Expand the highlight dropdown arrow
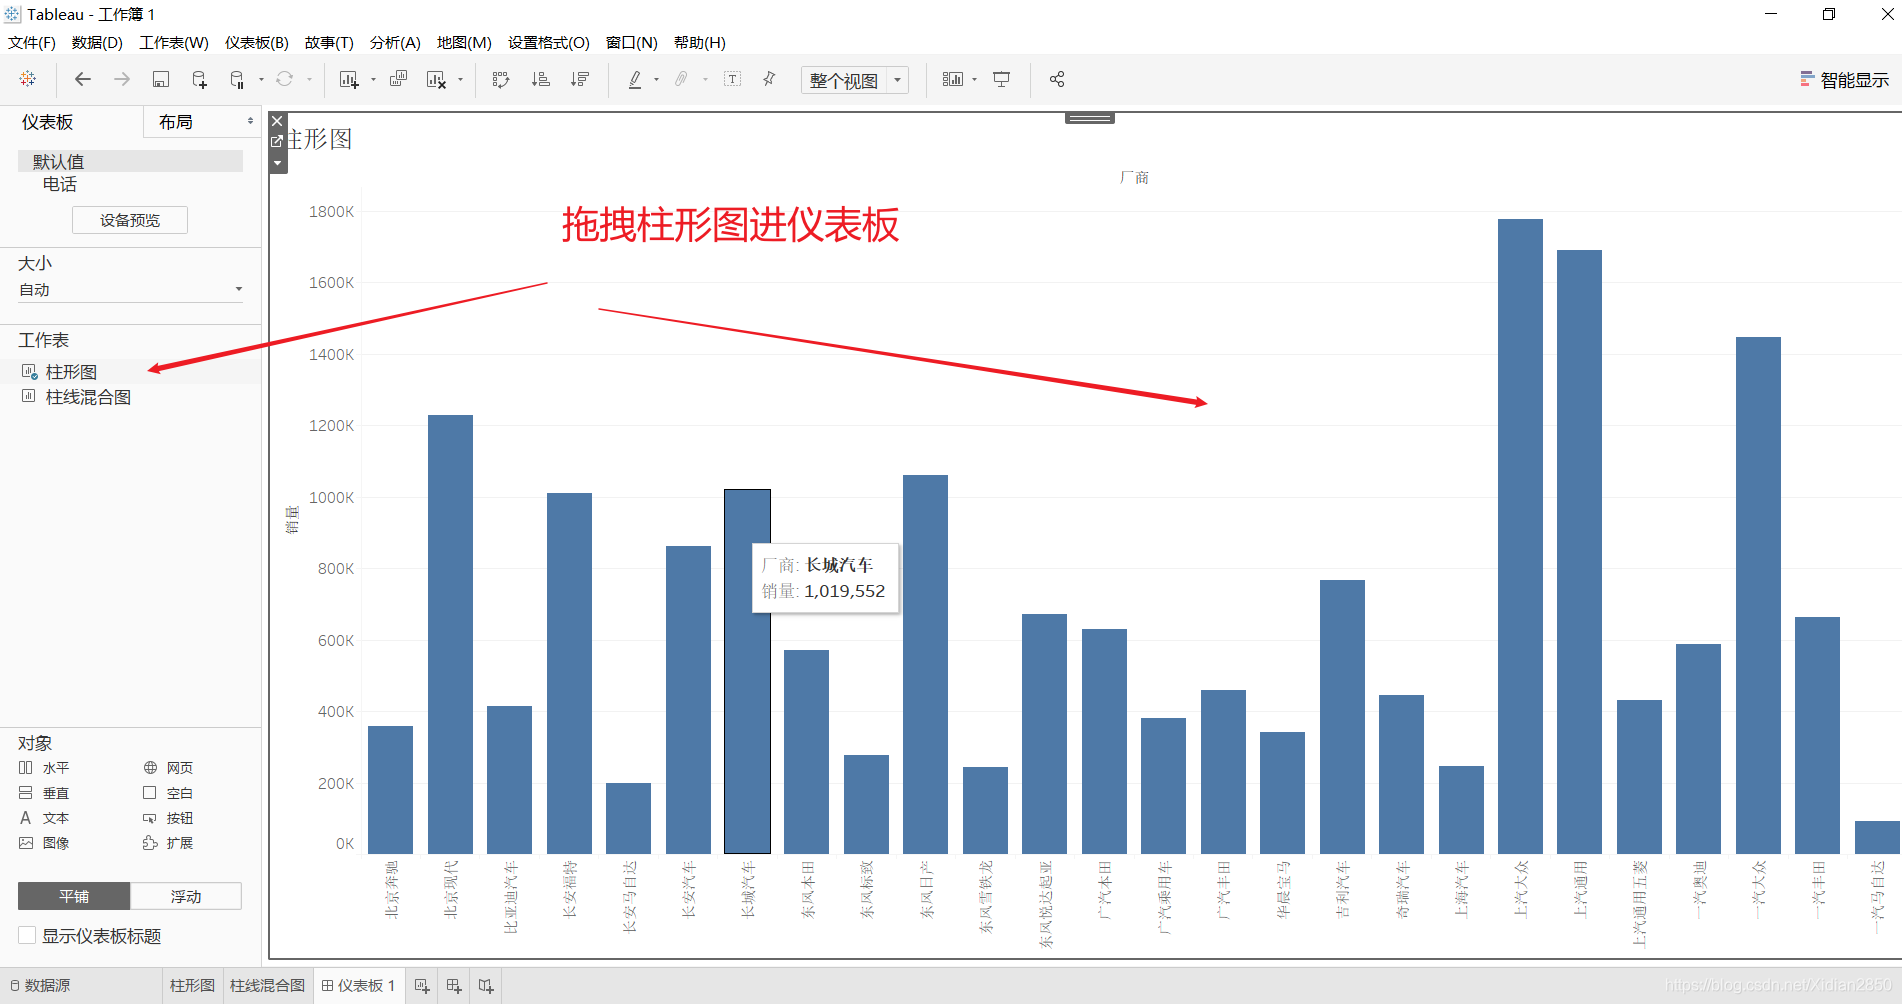This screenshot has width=1902, height=1004. 656,79
